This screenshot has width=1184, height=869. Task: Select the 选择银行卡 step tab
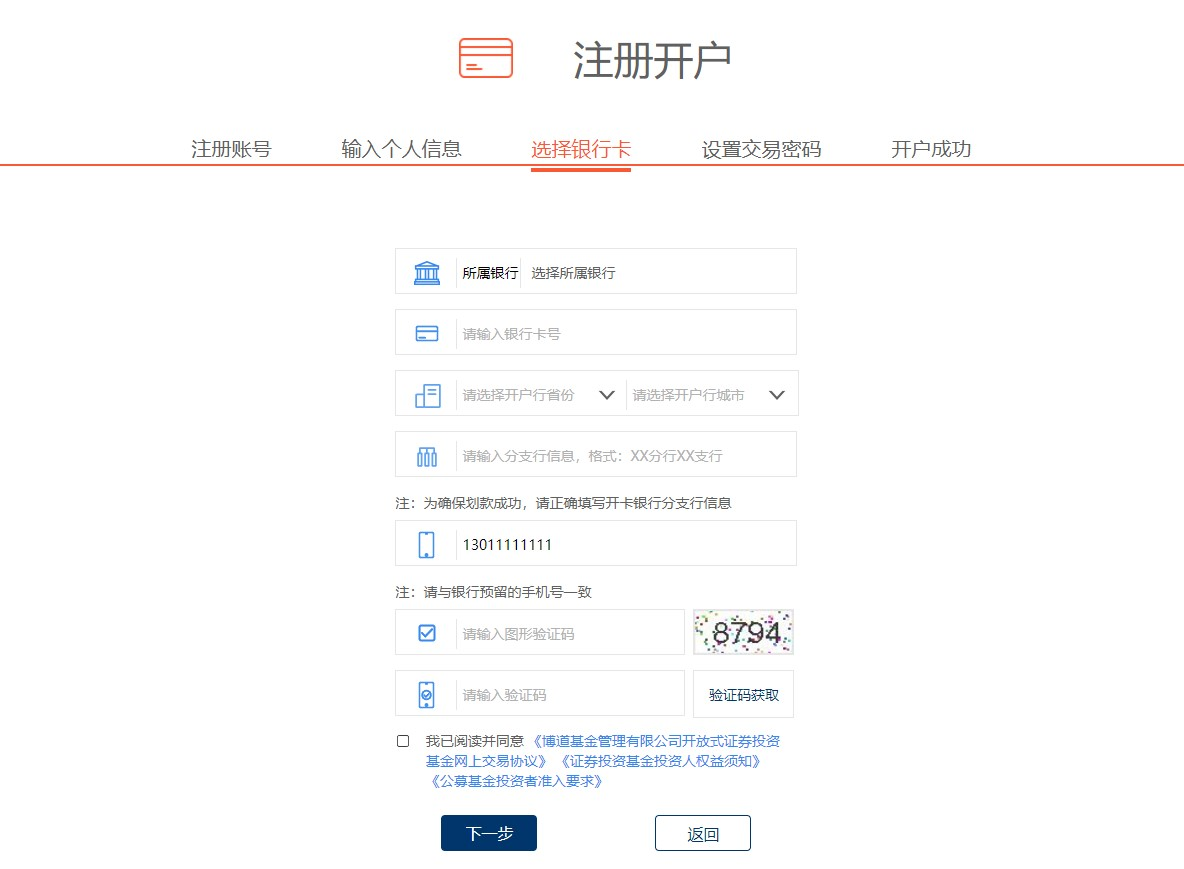click(581, 149)
